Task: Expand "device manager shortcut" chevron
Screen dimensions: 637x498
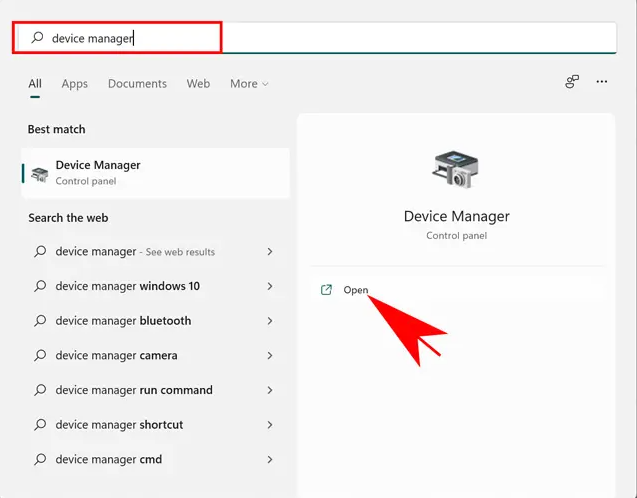Action: 270,425
